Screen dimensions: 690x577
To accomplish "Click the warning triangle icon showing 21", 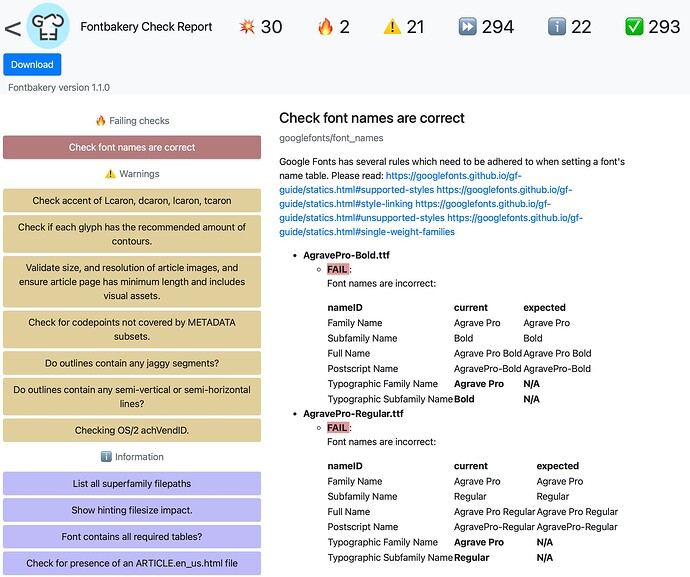I will tap(392, 27).
